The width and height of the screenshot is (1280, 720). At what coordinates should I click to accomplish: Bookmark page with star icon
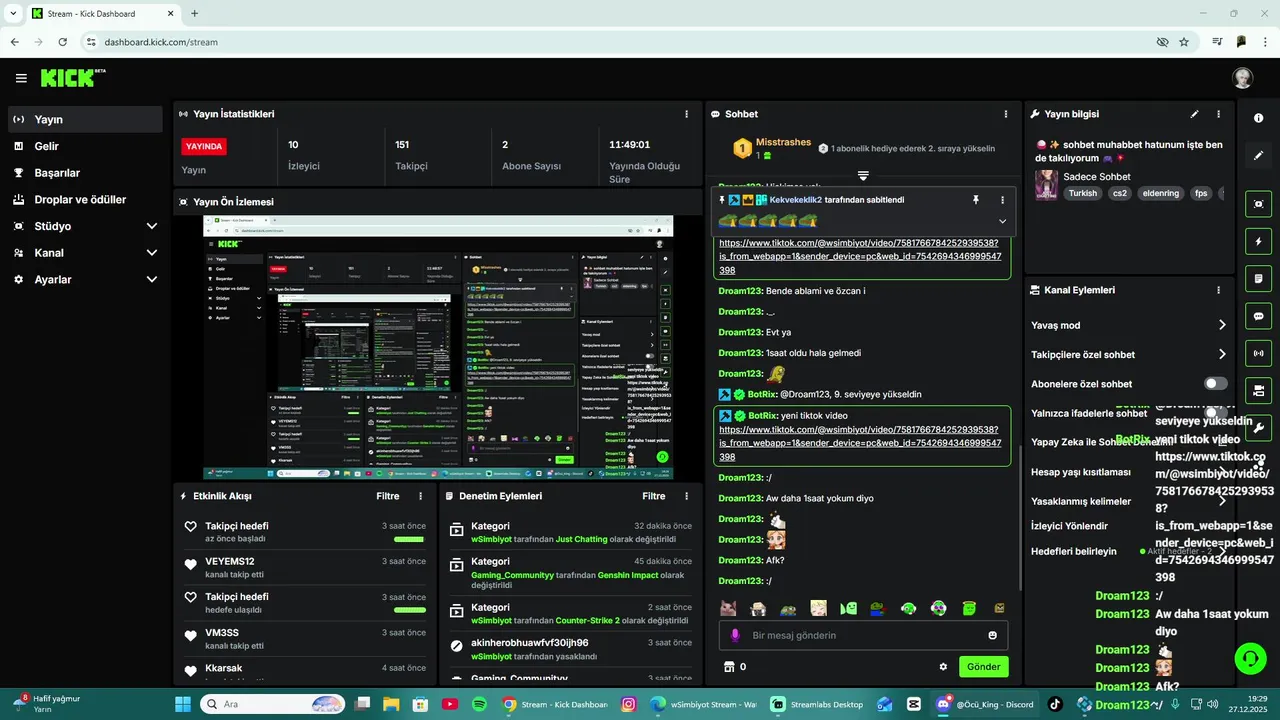point(1184,42)
